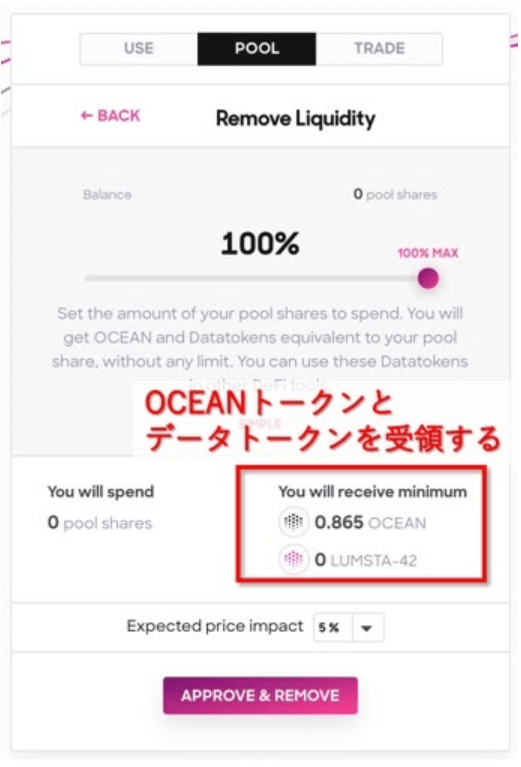Switch to the POOL tab
The image size is (521, 767).
[x=257, y=48]
